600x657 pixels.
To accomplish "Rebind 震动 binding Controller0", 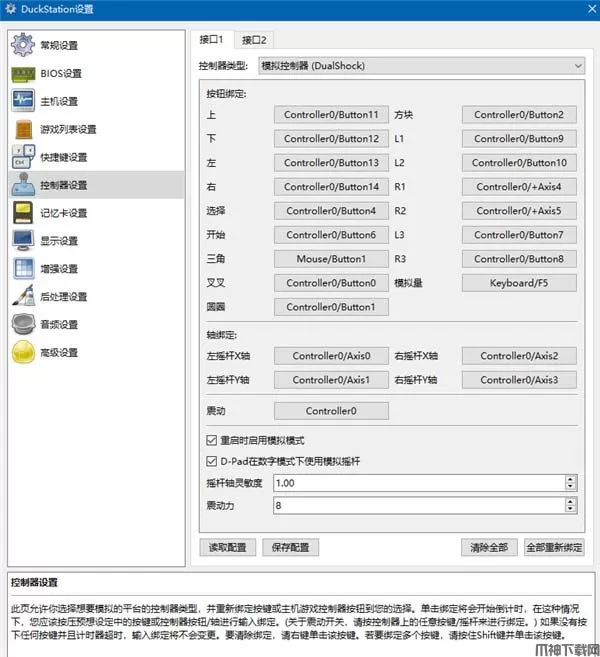I will (331, 411).
